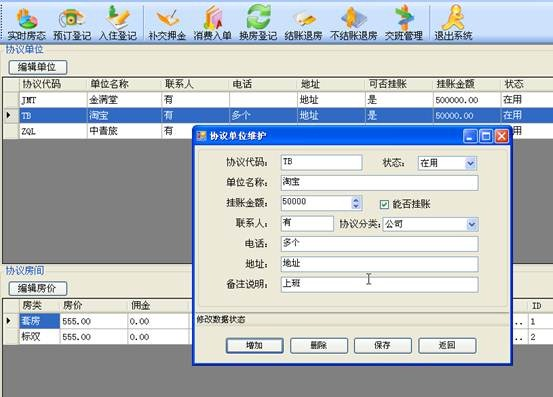Screen dimensions: 553x397
Task: Expand the 状态 dropdown
Action: [470, 163]
